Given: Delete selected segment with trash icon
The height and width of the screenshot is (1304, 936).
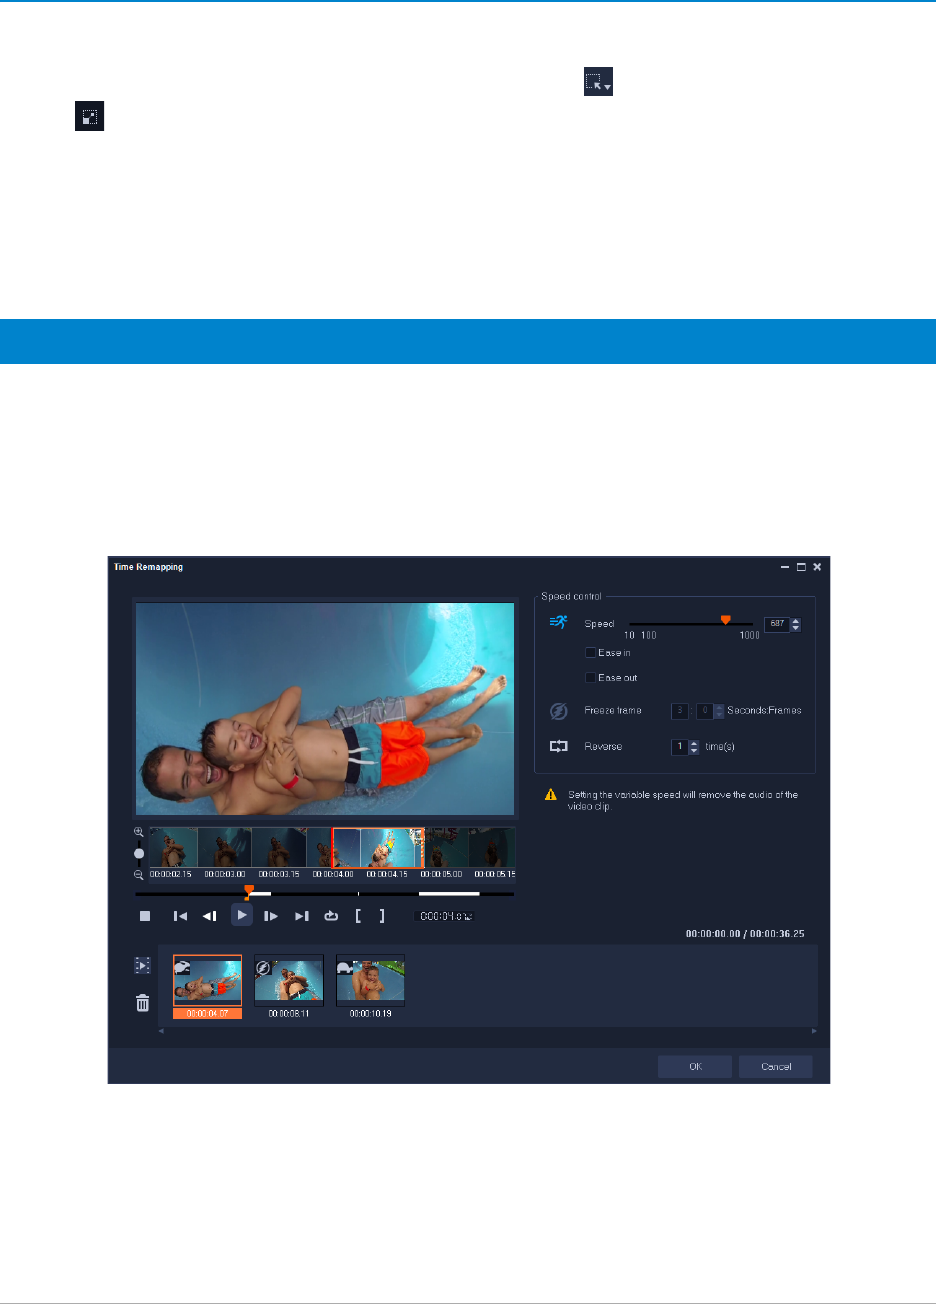Looking at the screenshot, I should tap(143, 1003).
